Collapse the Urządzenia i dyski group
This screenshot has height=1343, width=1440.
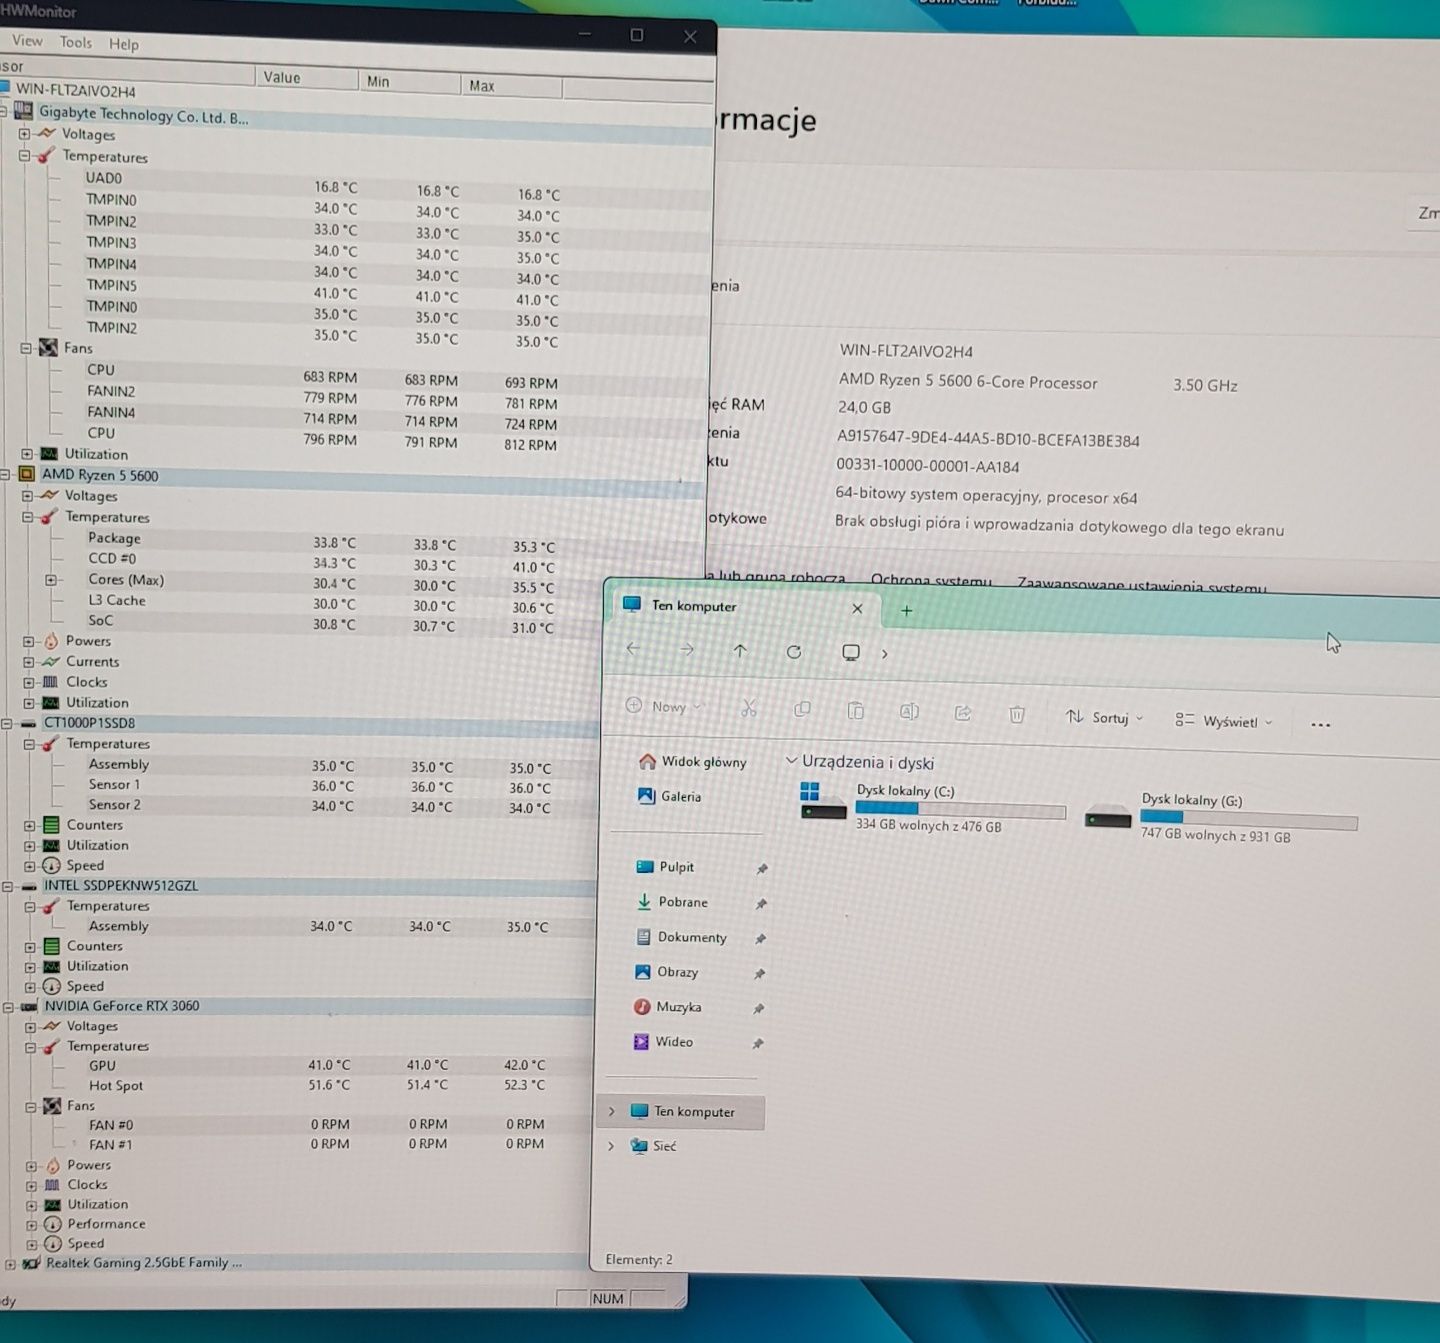pos(792,761)
